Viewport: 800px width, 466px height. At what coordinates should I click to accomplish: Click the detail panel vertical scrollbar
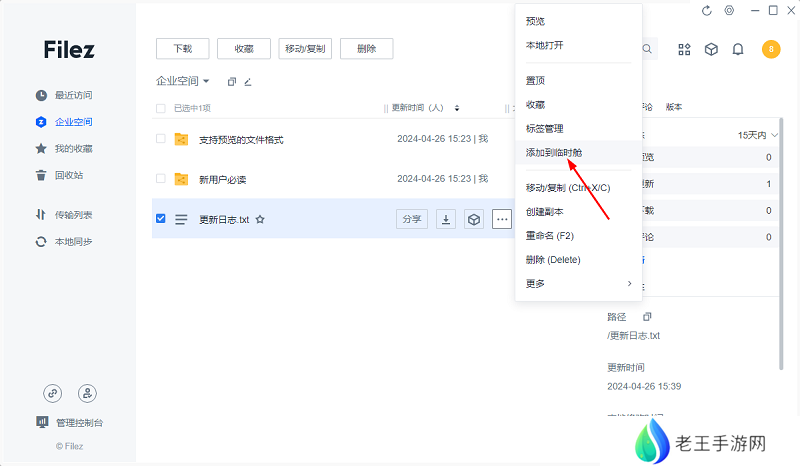click(x=781, y=243)
